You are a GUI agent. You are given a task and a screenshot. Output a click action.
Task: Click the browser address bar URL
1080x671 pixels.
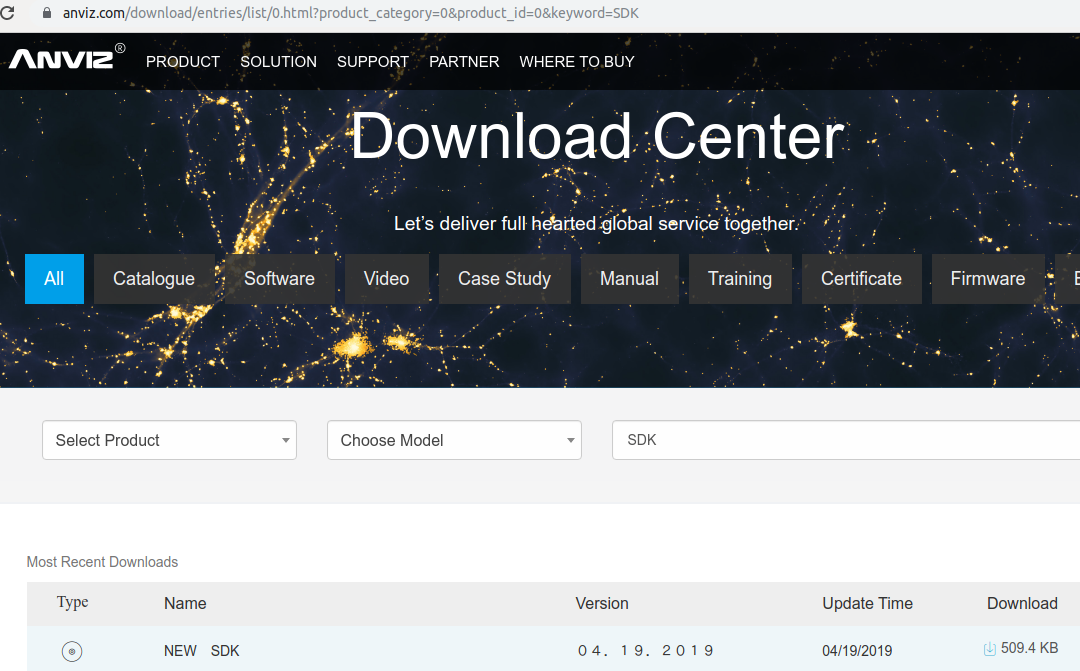351,13
